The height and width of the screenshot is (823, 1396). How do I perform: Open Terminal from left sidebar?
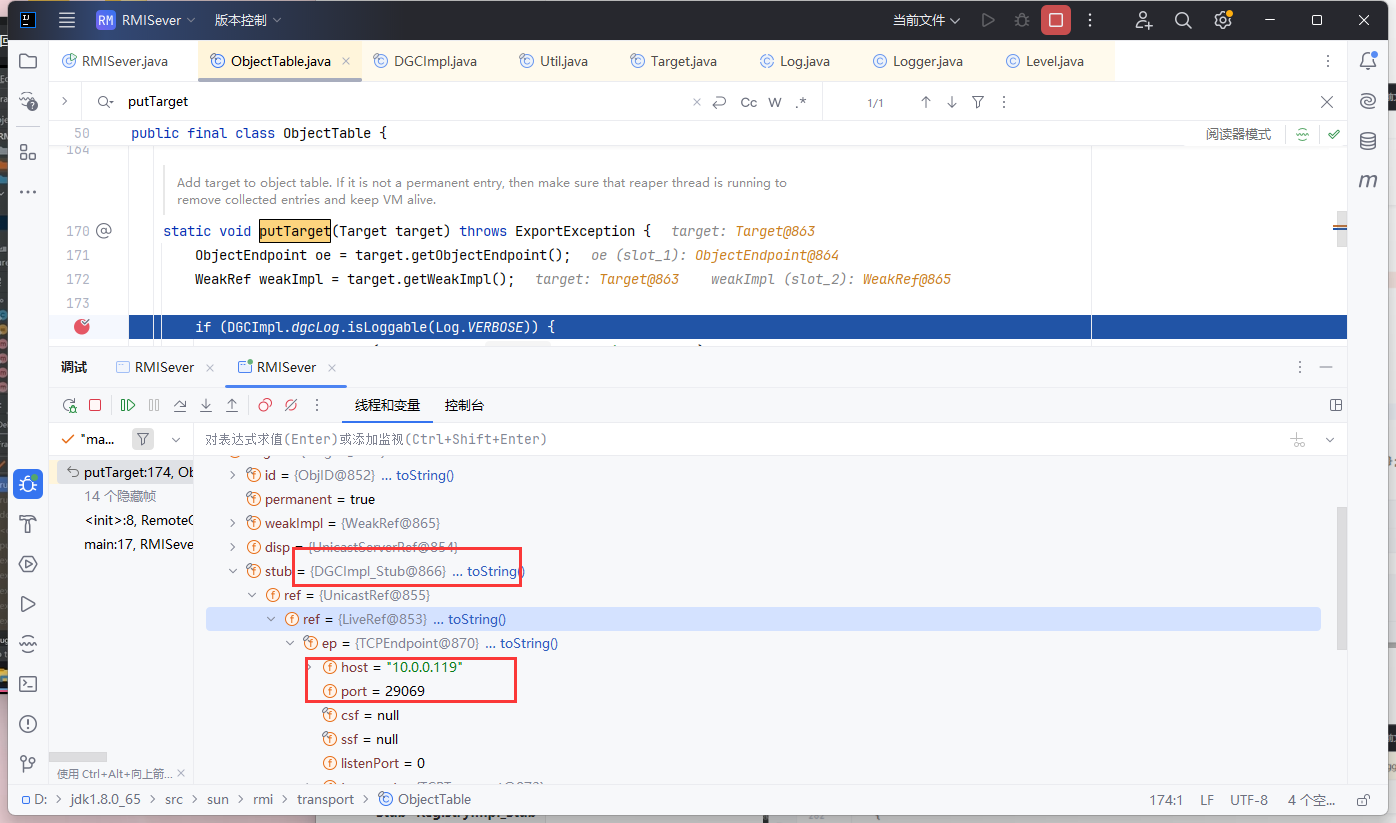28,684
